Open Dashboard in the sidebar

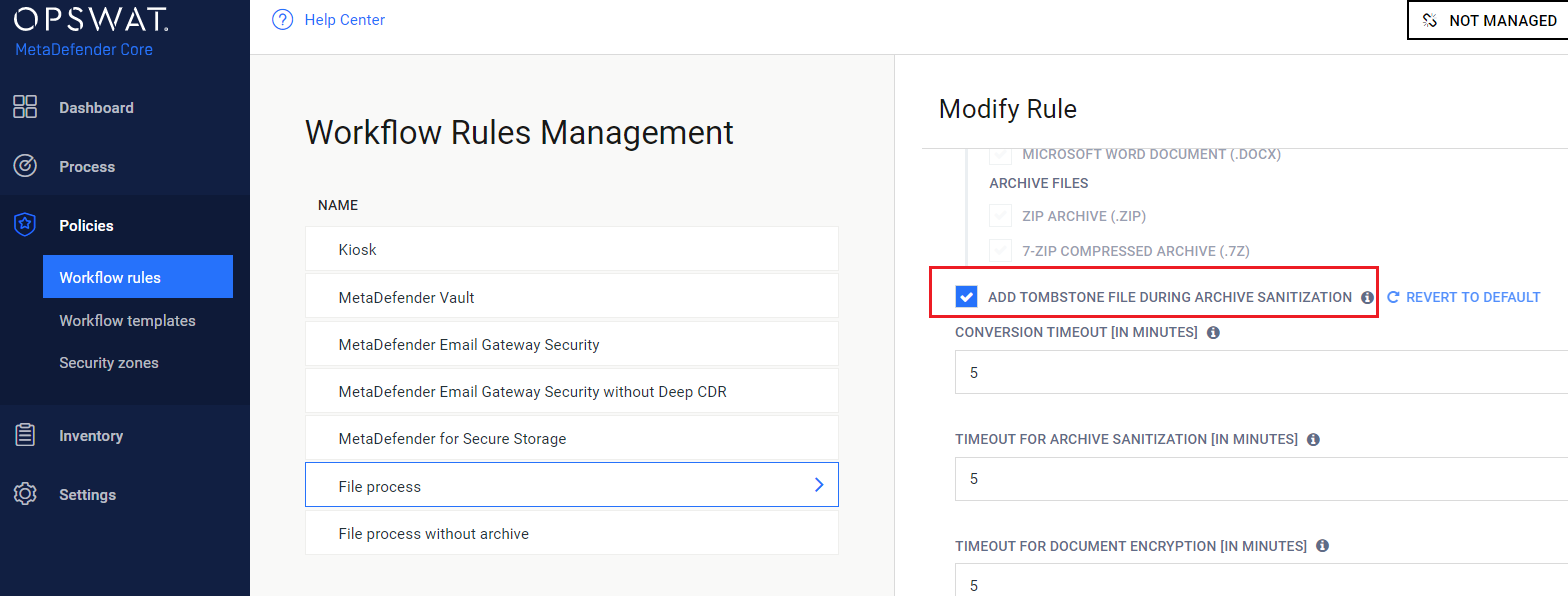point(96,108)
